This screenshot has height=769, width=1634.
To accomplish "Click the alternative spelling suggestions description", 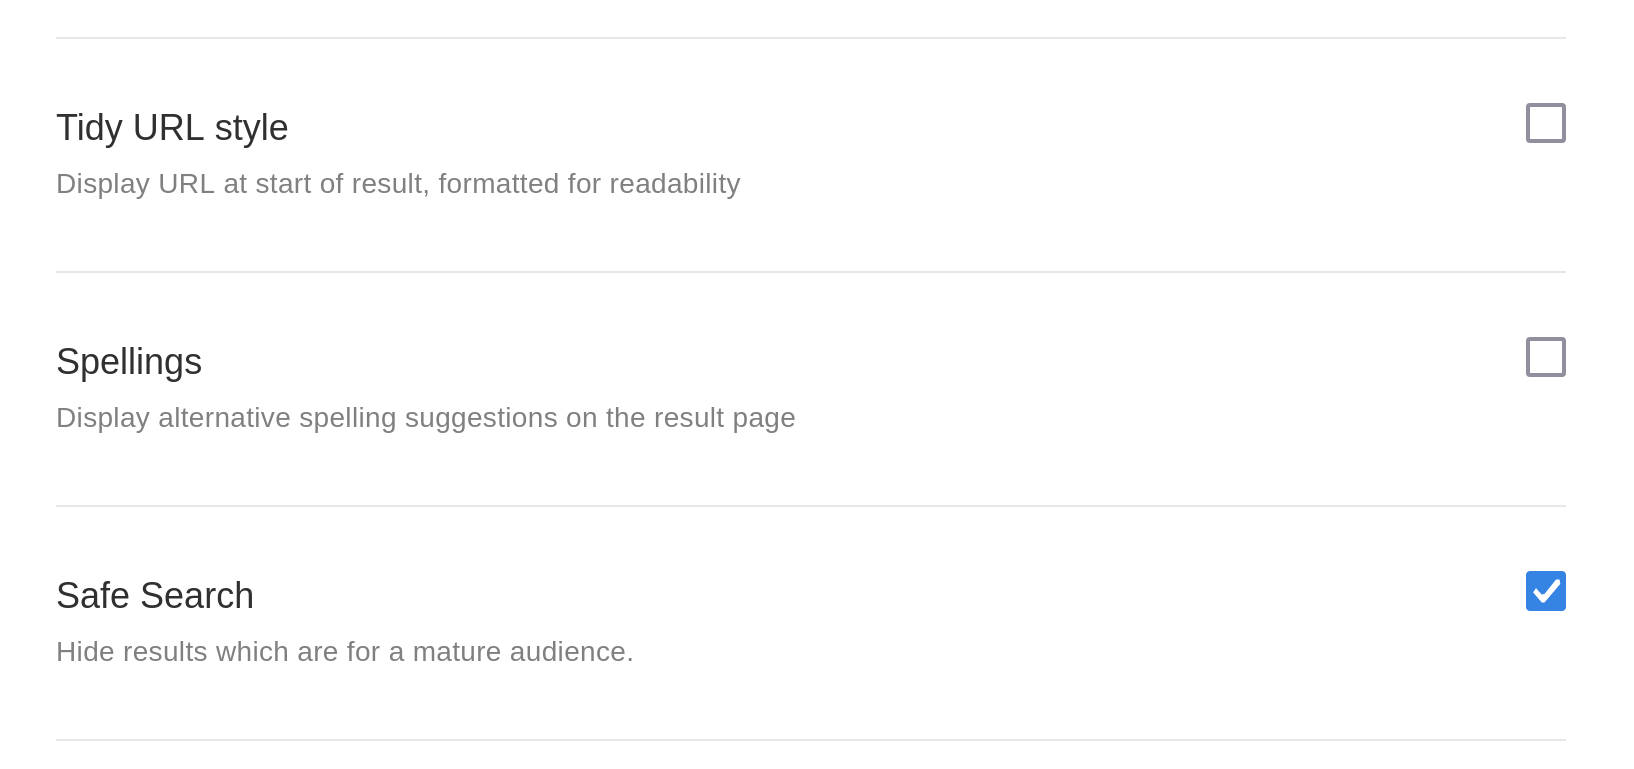I will [x=425, y=418].
